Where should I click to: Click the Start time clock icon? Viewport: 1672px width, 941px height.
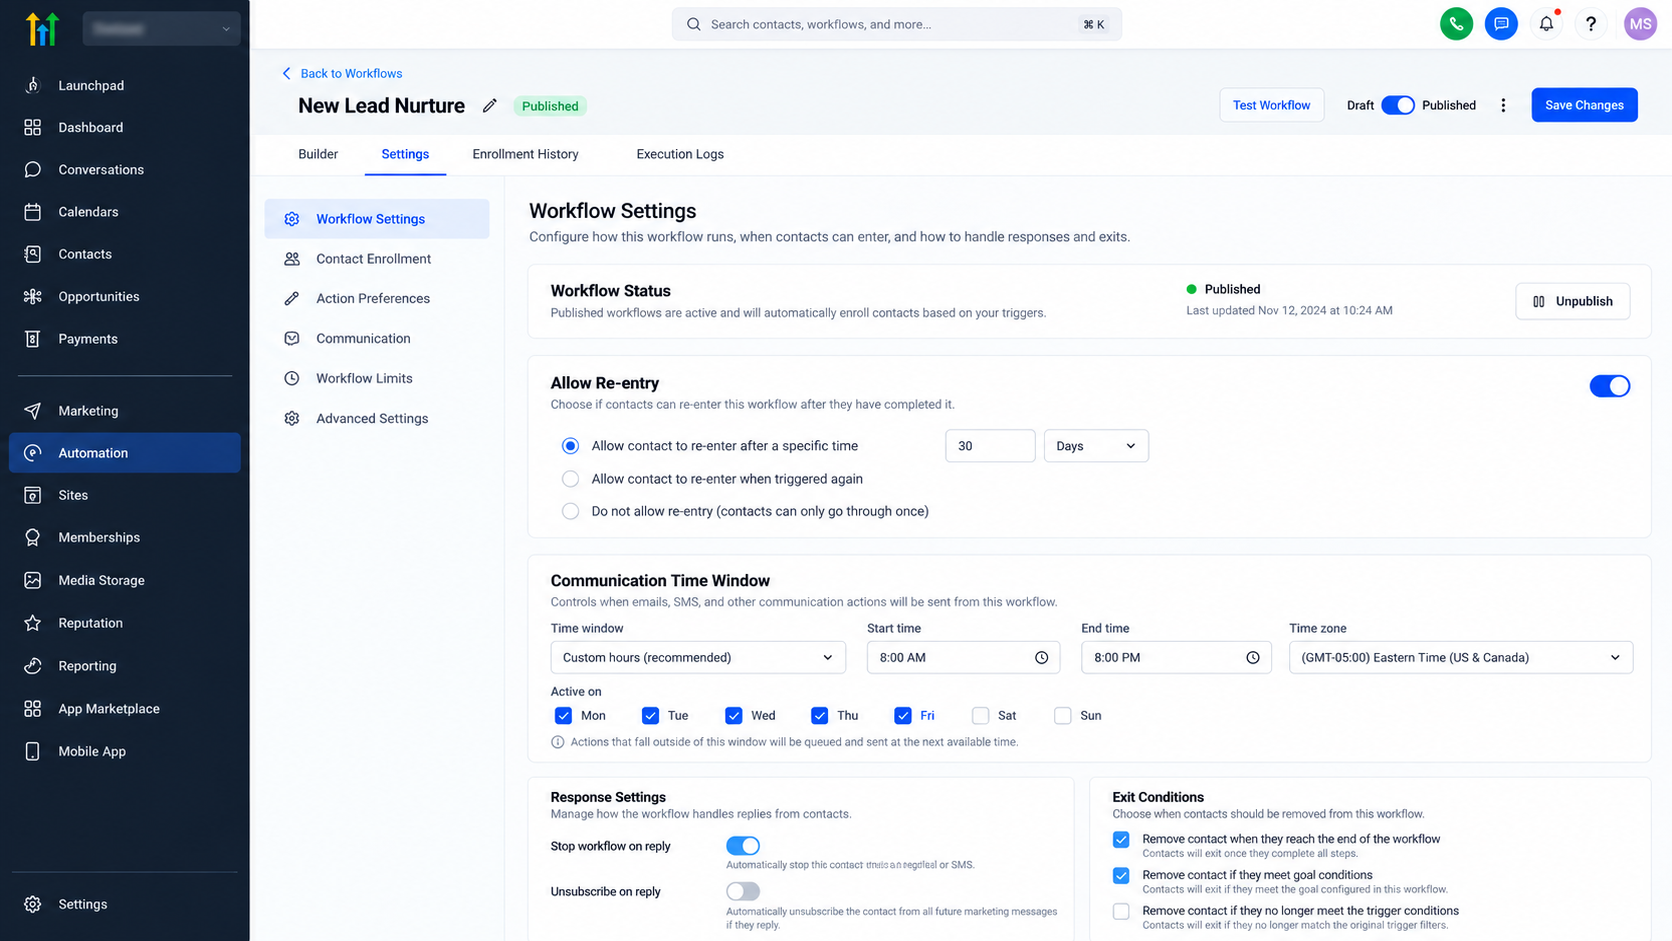[x=1041, y=658]
